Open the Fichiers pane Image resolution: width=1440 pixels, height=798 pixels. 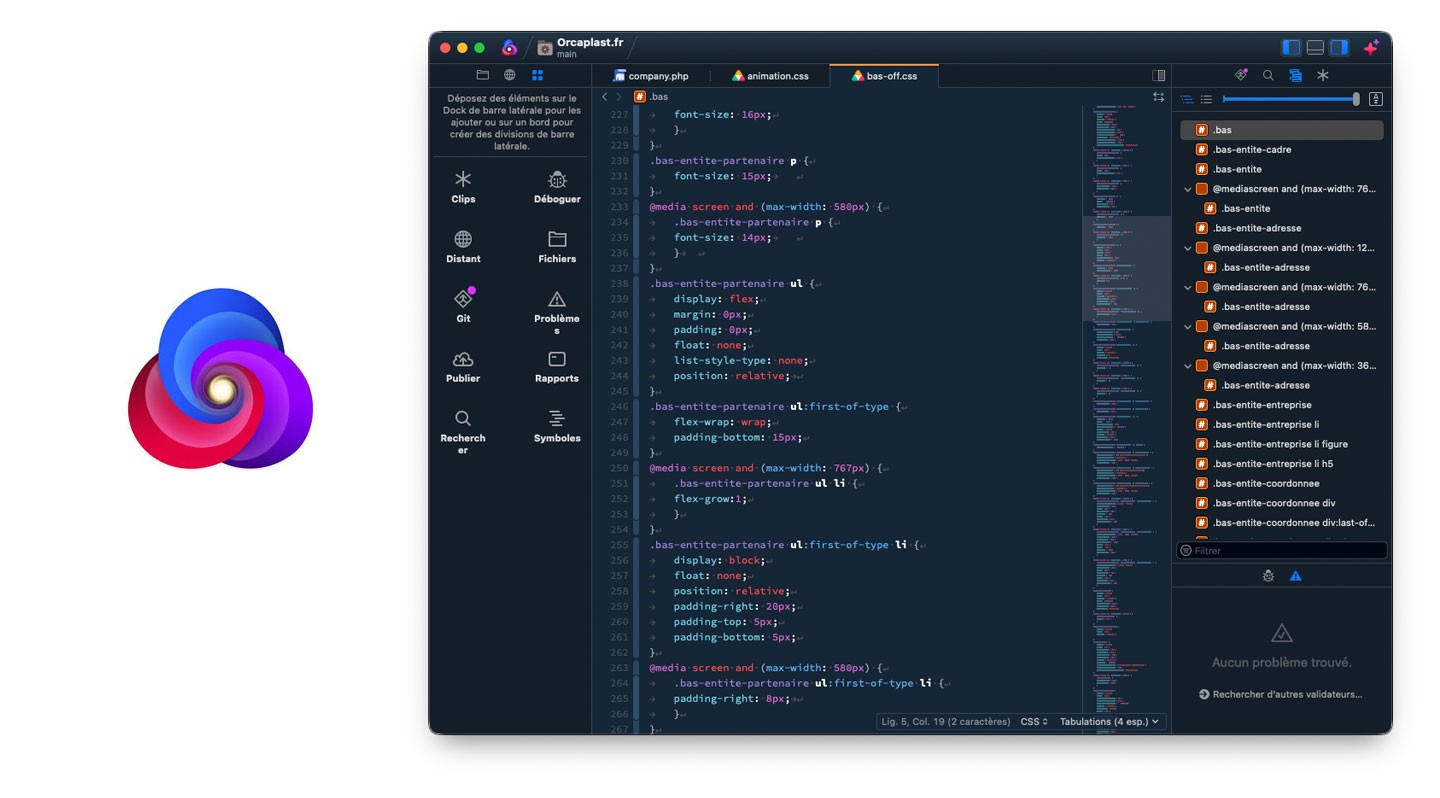pyautogui.click(x=556, y=246)
